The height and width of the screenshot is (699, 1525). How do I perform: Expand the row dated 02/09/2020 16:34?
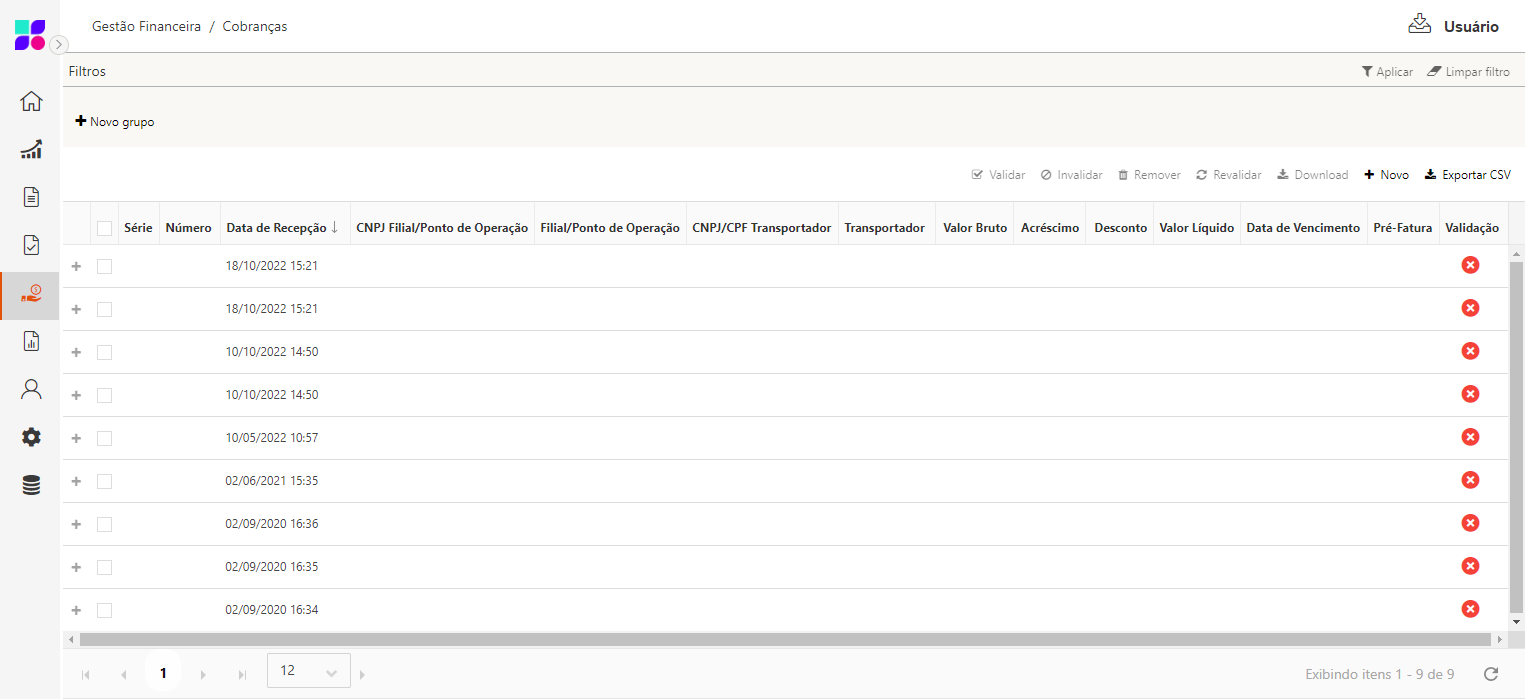click(x=76, y=610)
